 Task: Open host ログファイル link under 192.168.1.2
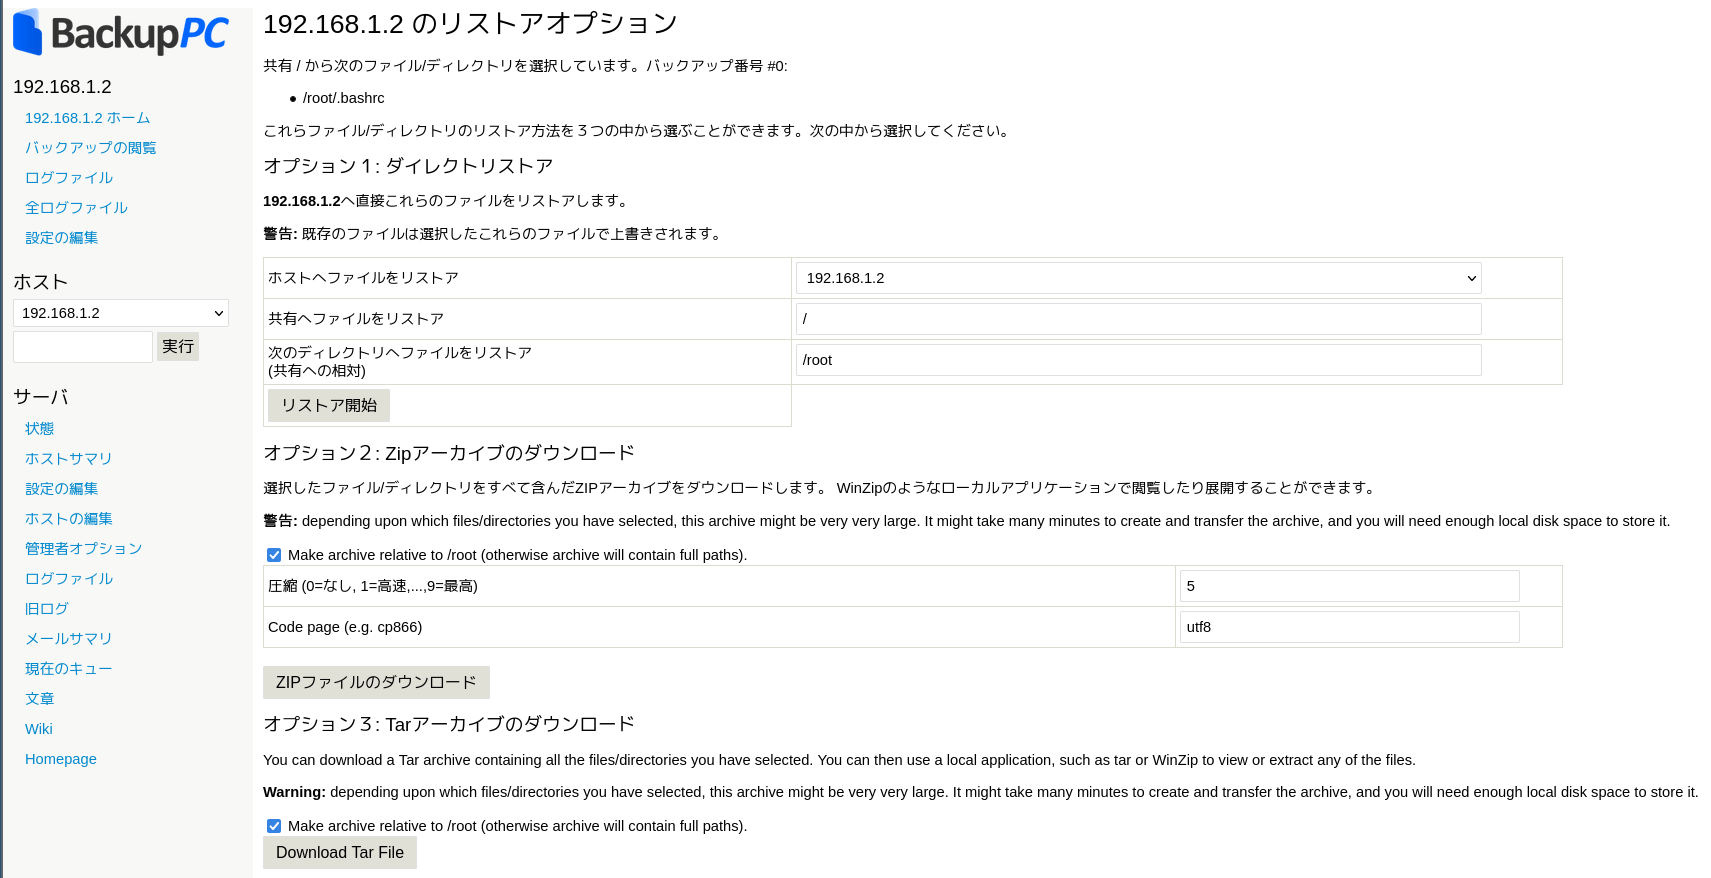coord(69,178)
